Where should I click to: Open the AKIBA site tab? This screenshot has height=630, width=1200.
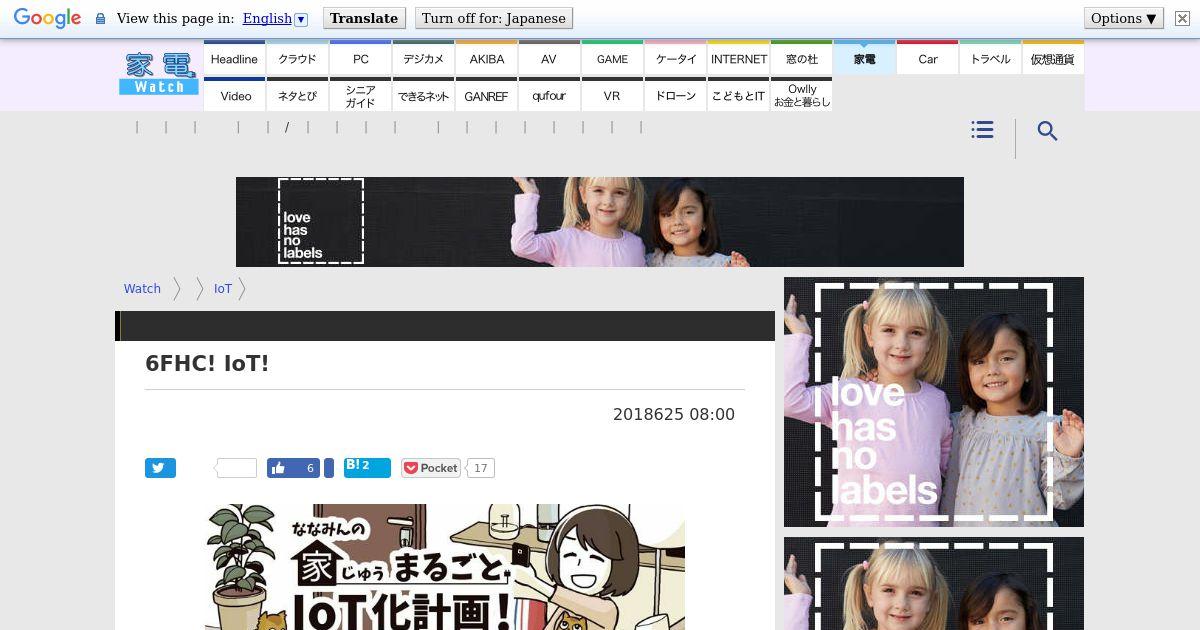[486, 59]
